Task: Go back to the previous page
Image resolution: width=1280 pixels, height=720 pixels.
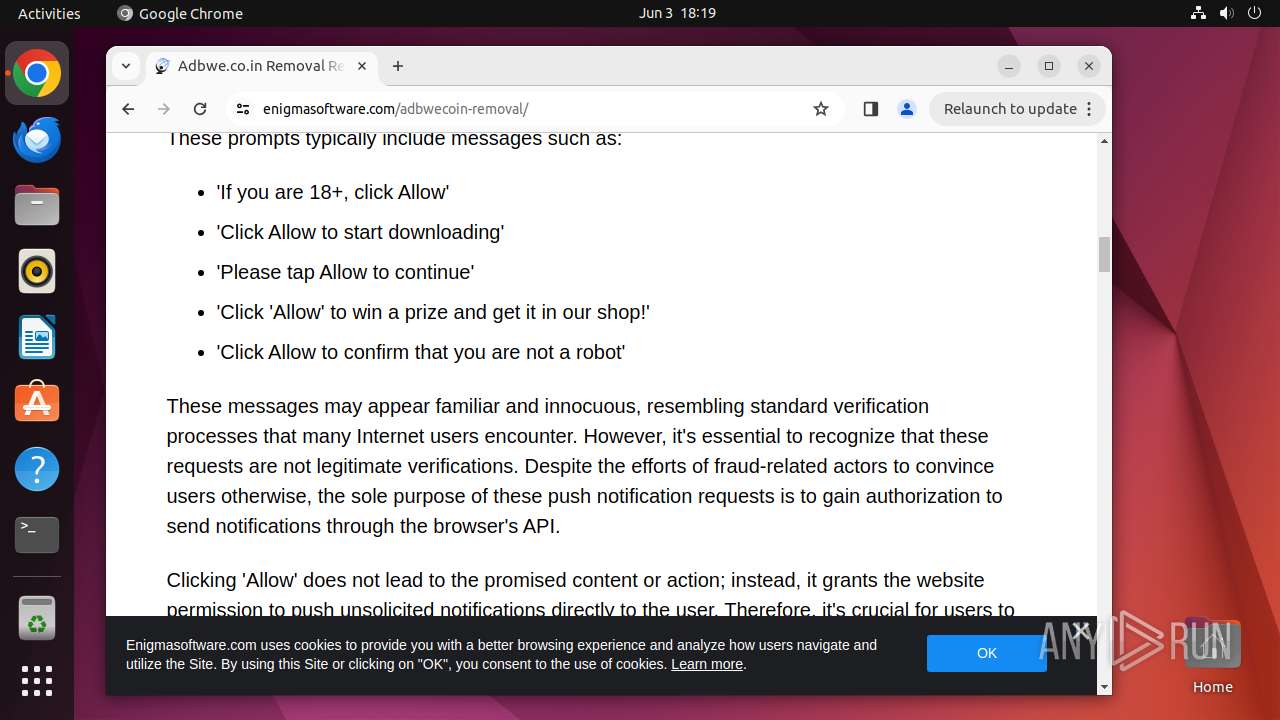Action: pyautogui.click(x=128, y=109)
